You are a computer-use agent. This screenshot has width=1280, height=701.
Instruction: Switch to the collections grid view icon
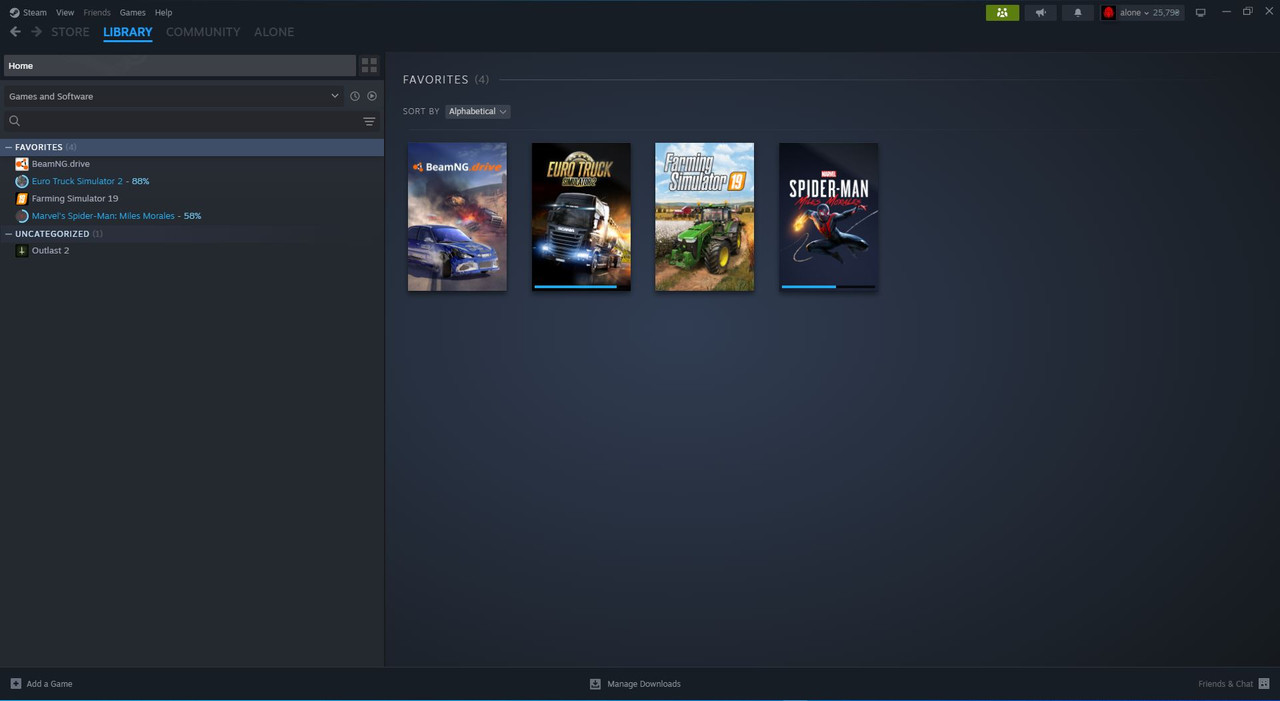tap(369, 65)
